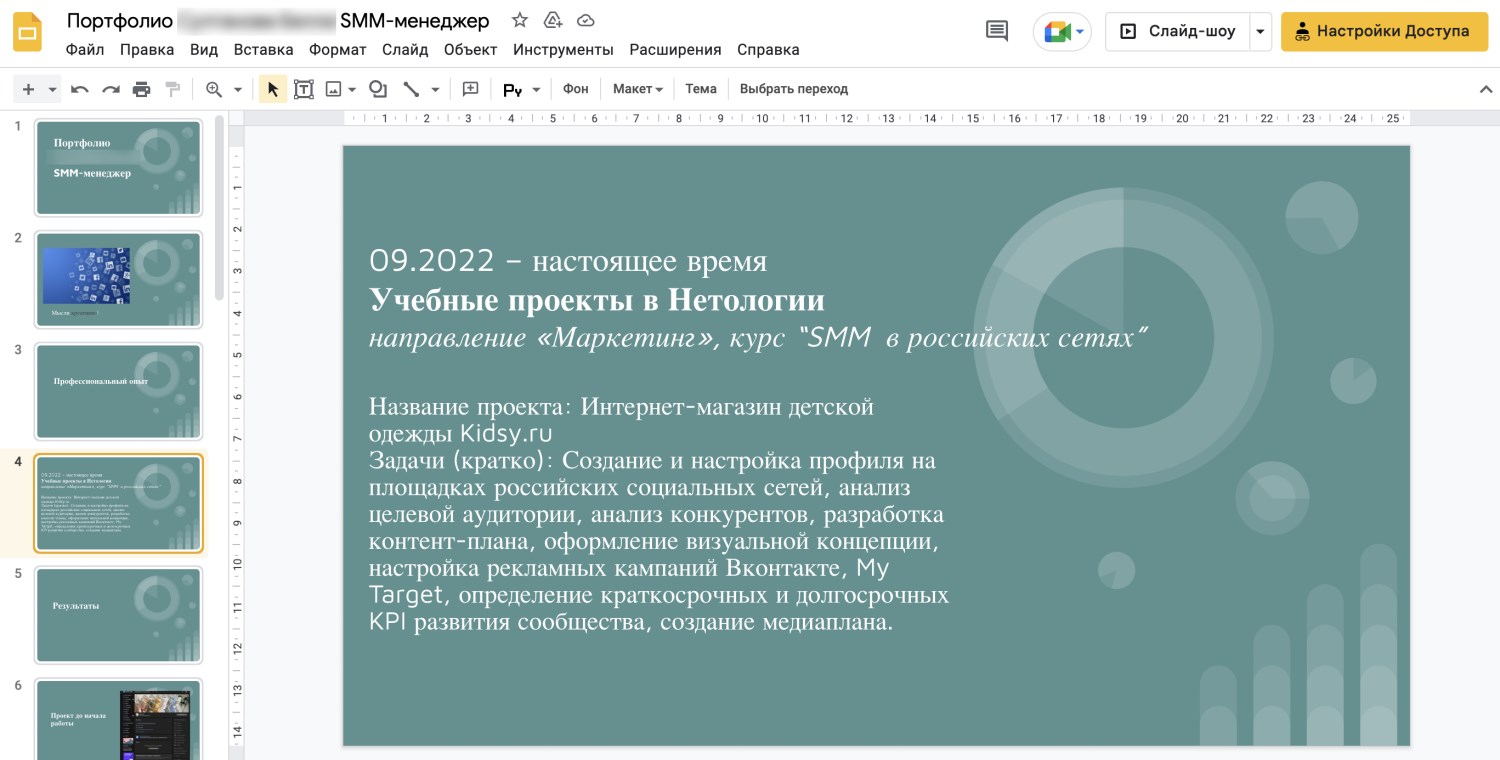This screenshot has height=760, width=1500.
Task: Star the presentation document
Action: pos(519,20)
